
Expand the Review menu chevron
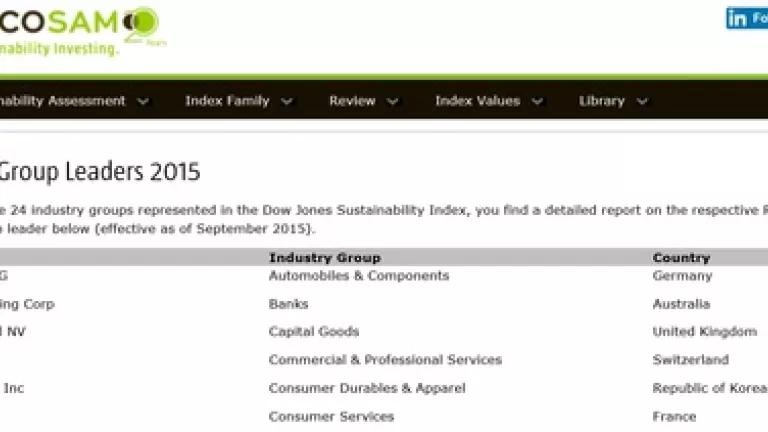[x=392, y=101]
